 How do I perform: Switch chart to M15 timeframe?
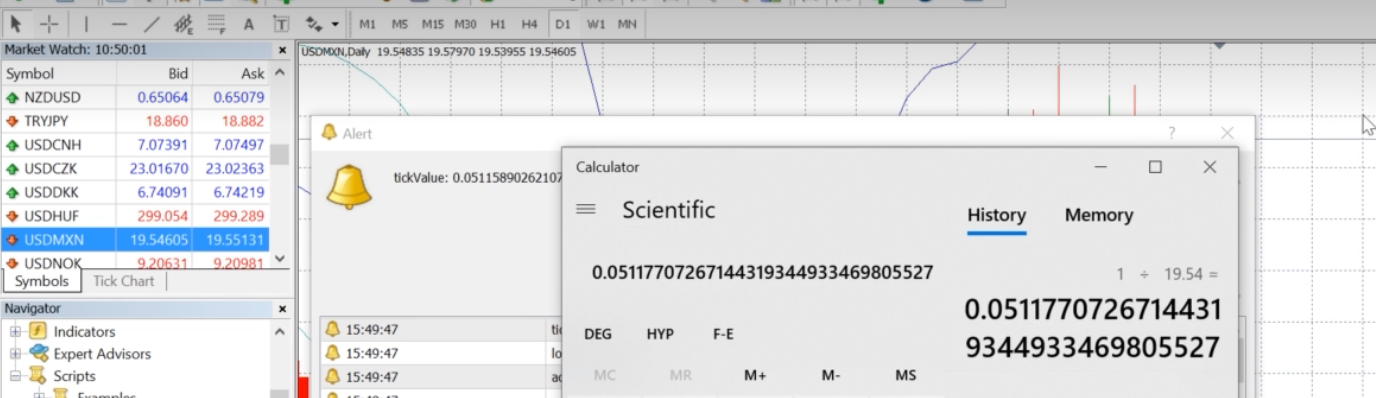(x=432, y=23)
